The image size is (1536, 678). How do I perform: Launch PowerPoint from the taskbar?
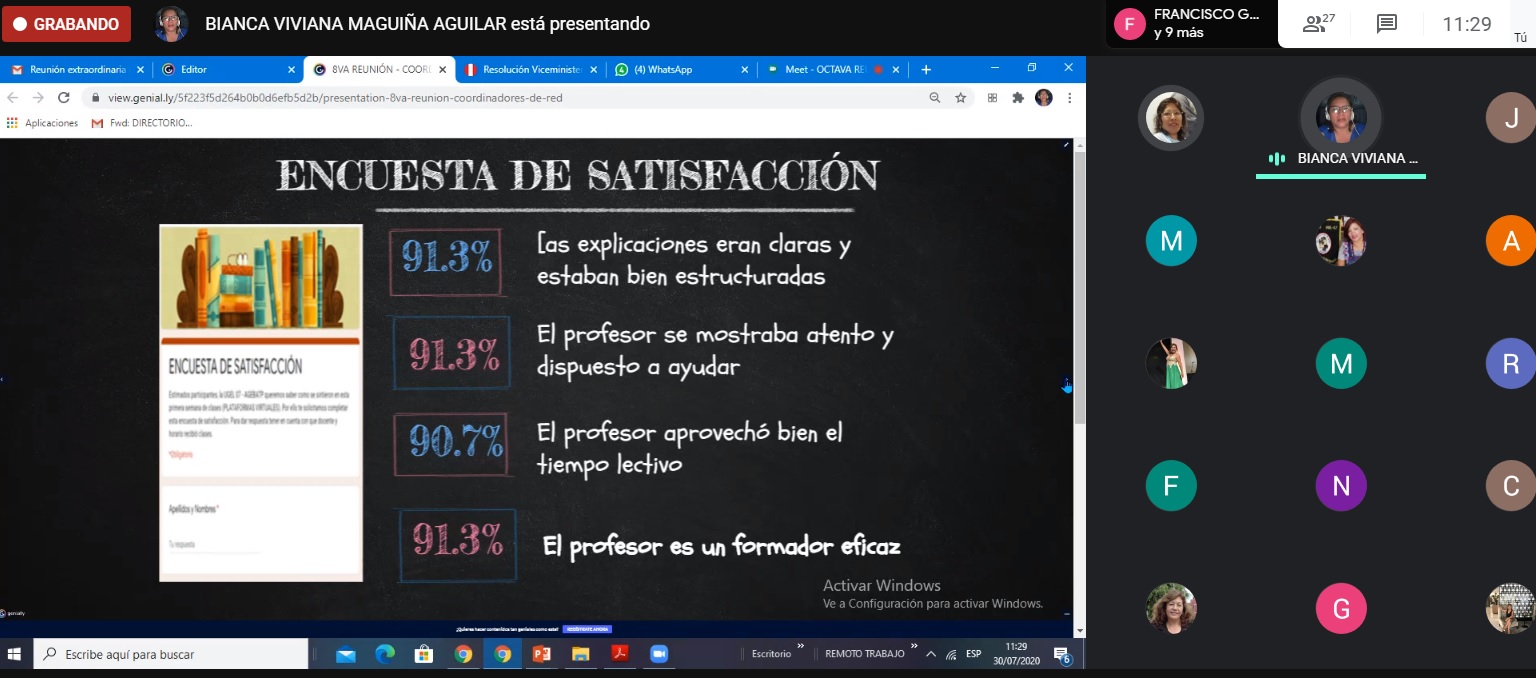tap(541, 654)
